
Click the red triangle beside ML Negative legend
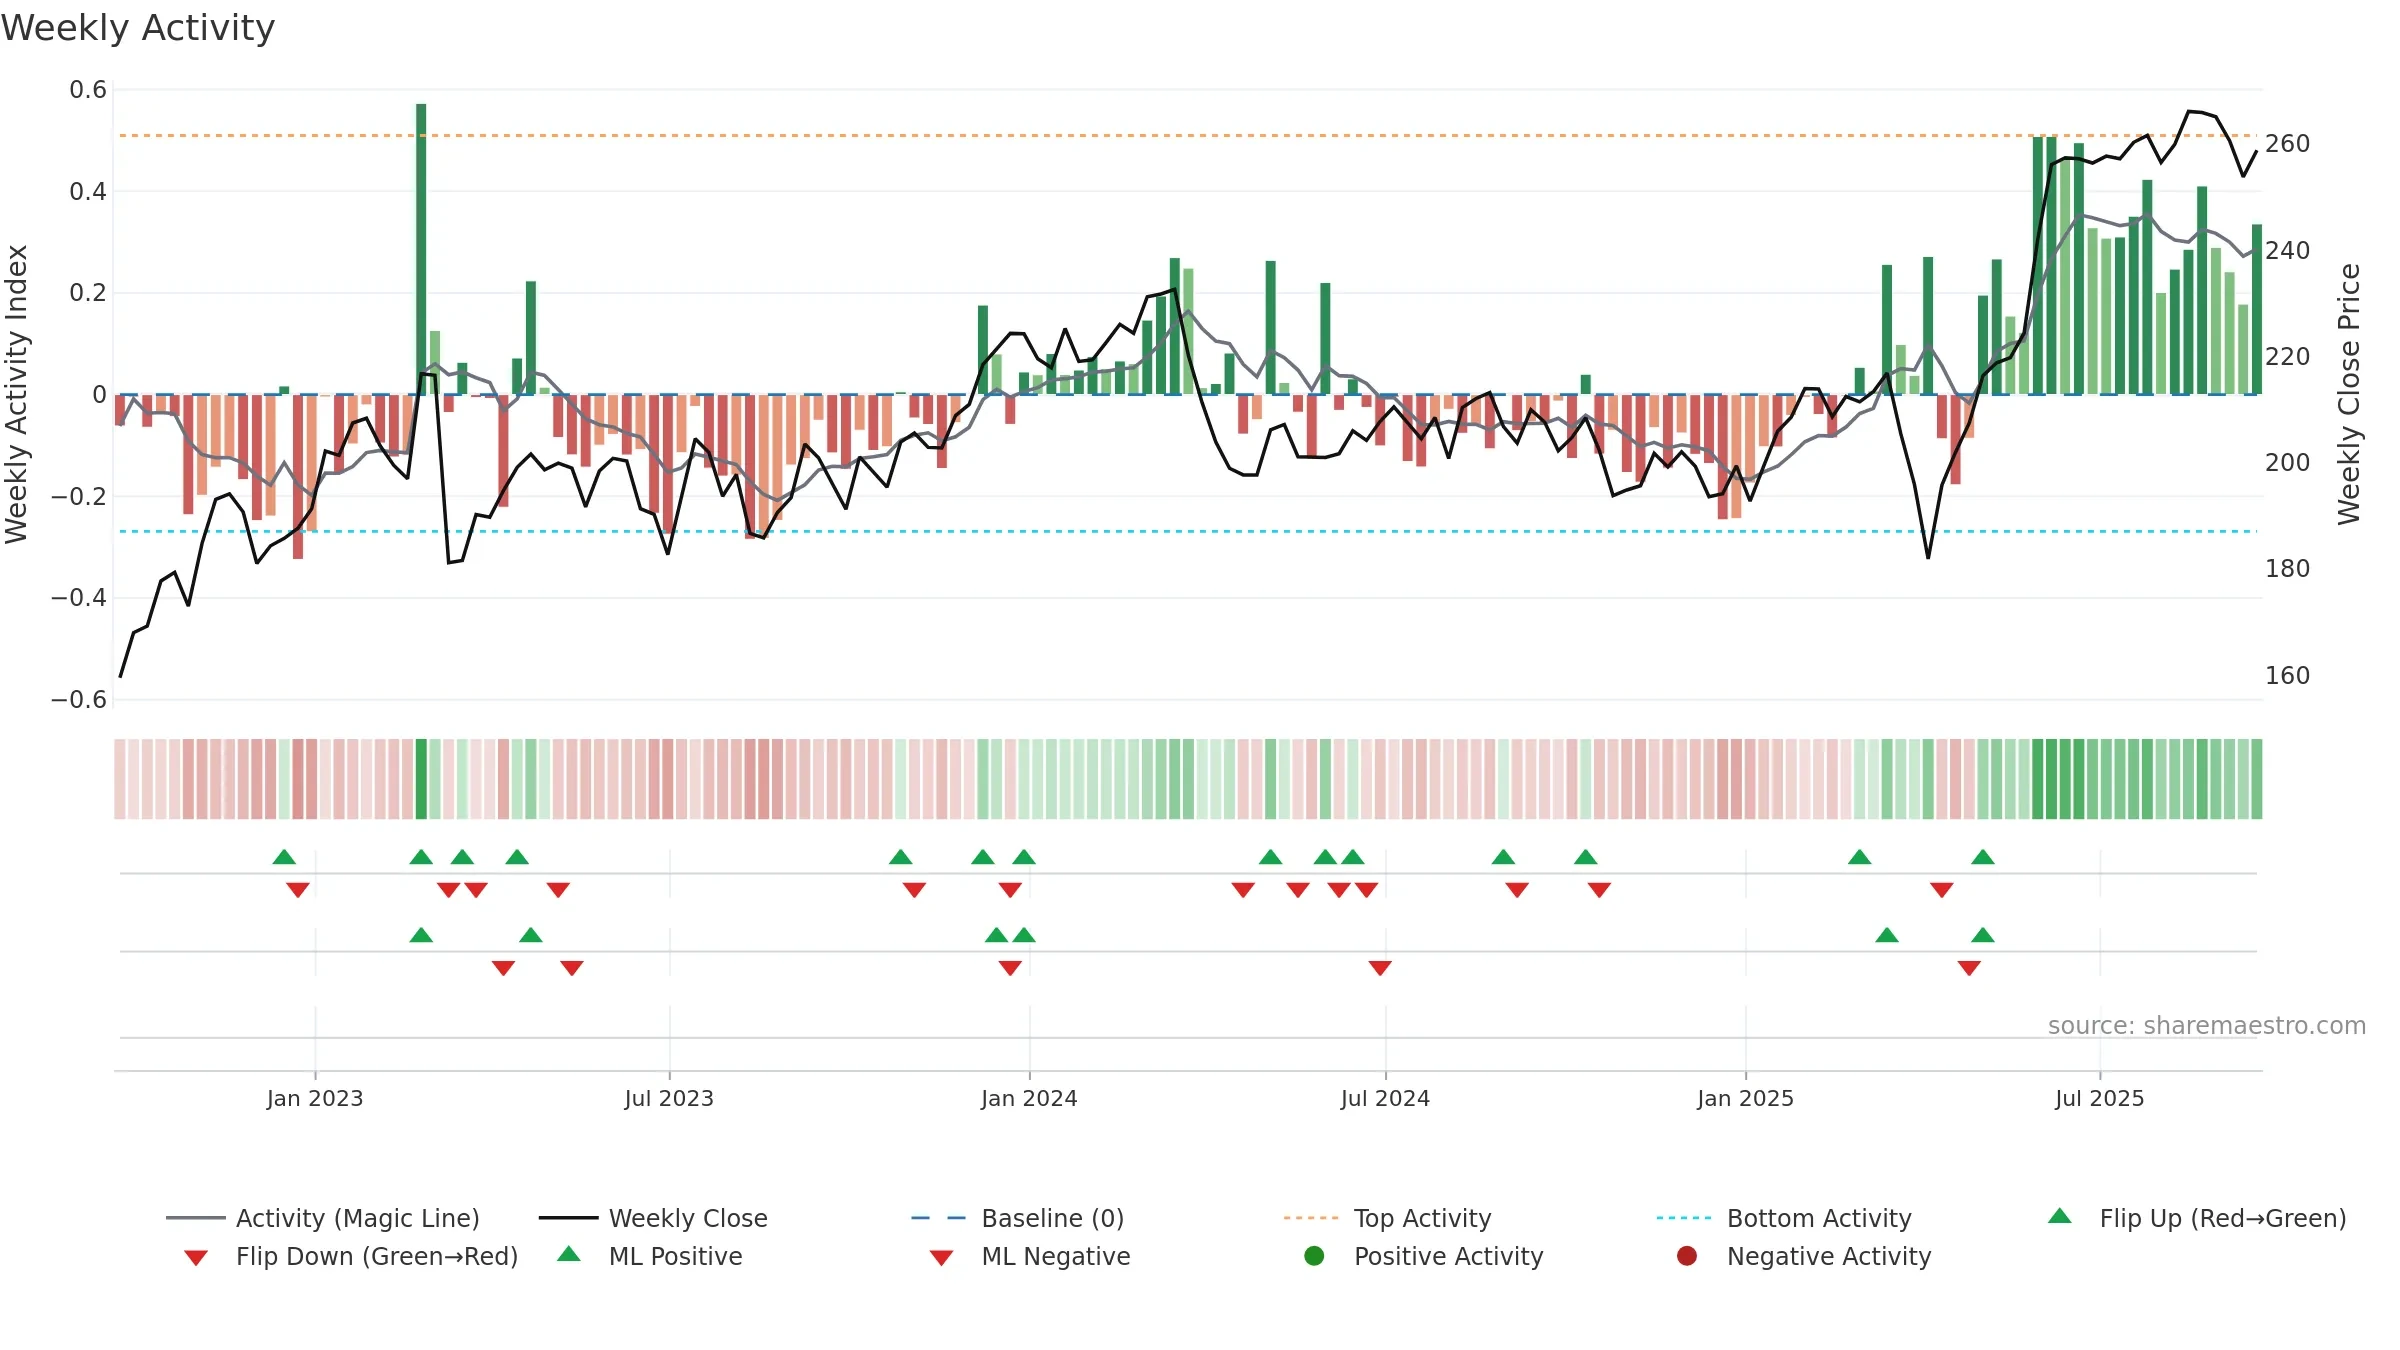click(942, 1258)
